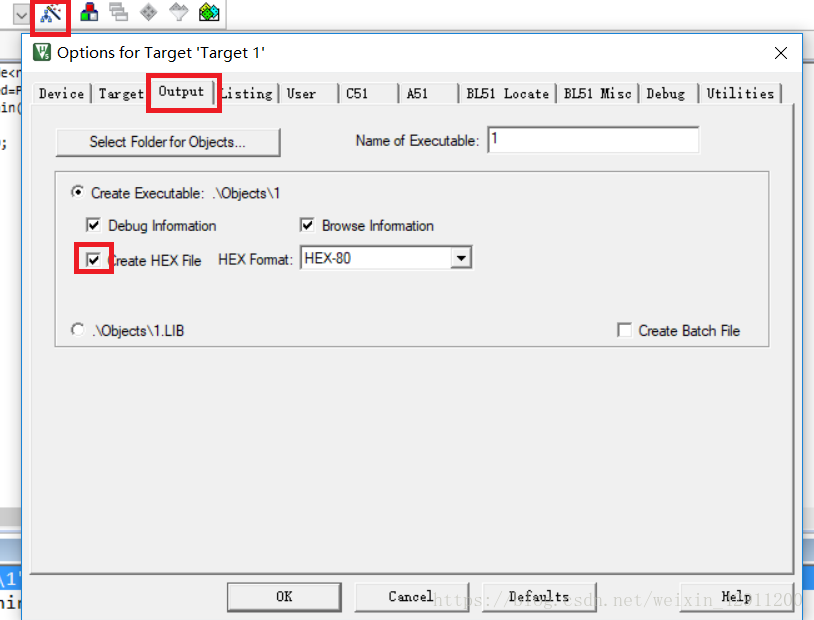Click the Keil icon in dialog title
Image resolution: width=814 pixels, height=620 pixels.
pos(42,52)
